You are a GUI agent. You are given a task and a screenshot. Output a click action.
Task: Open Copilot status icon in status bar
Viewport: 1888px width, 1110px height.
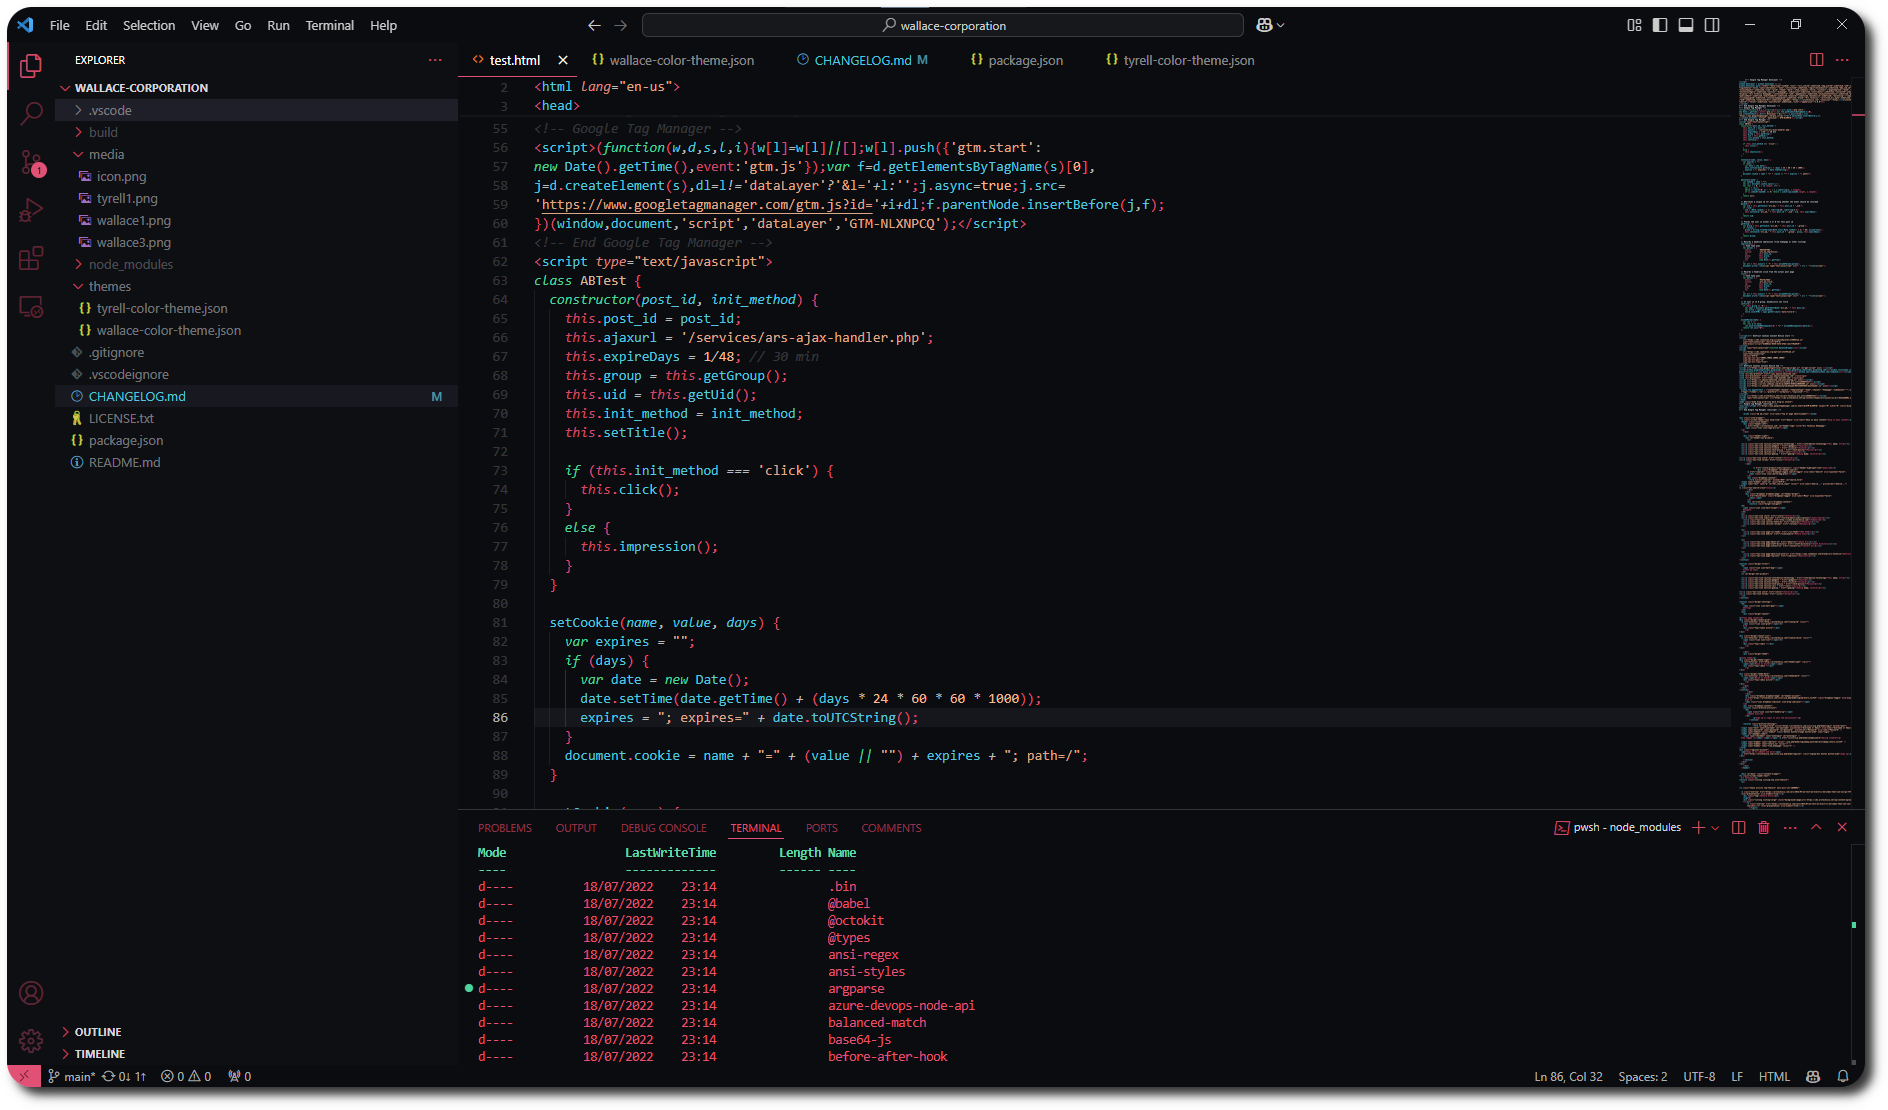pos(1813,1076)
